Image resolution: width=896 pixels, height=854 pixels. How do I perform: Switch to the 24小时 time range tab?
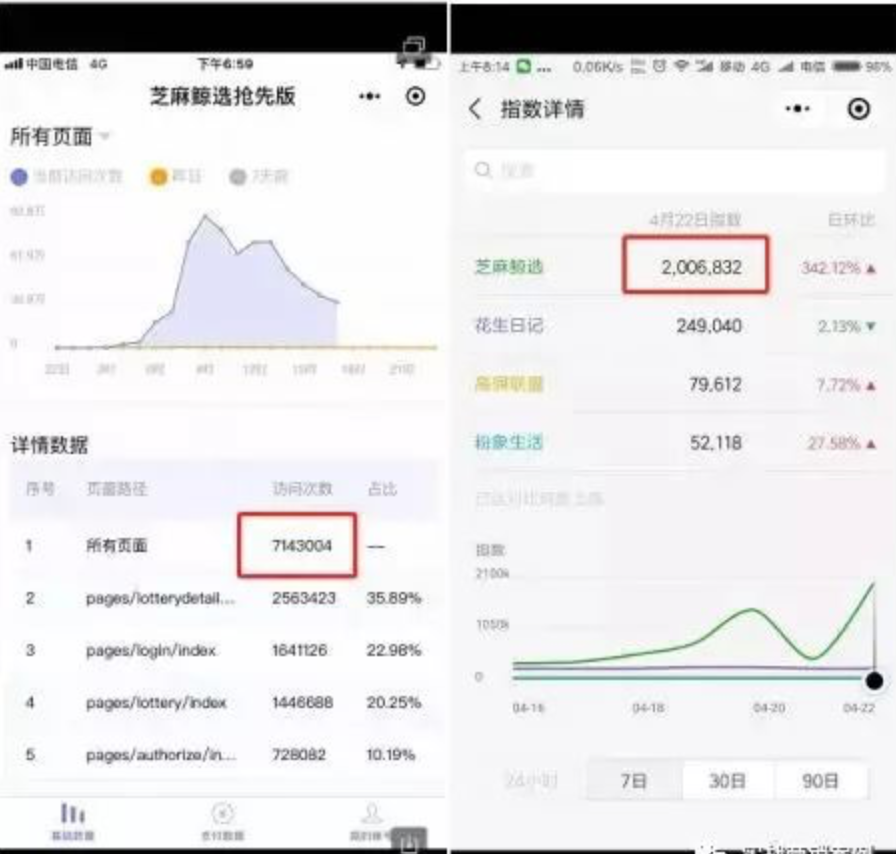point(532,780)
